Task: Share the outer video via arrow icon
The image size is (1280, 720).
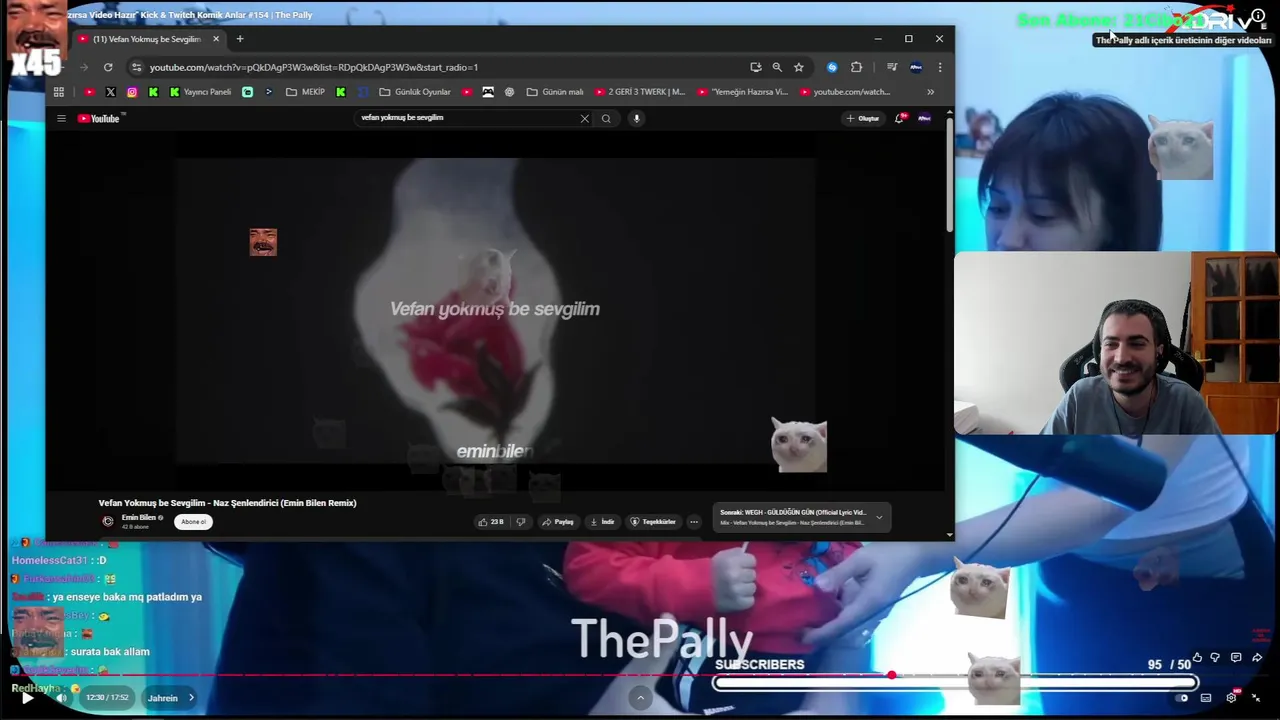Action: tap(1257, 658)
